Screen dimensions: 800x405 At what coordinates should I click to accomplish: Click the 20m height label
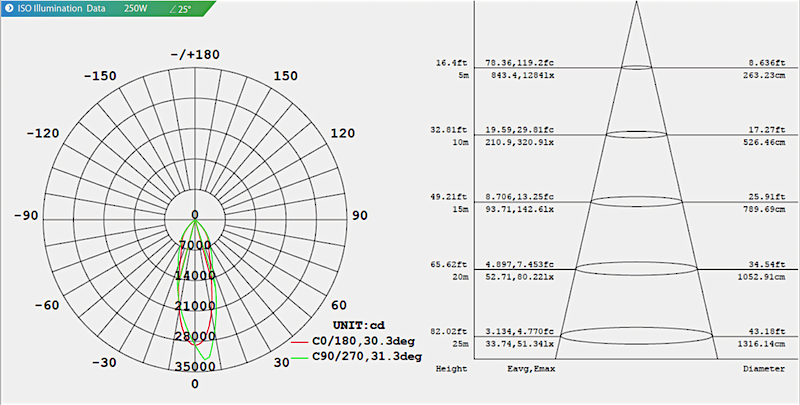pyautogui.click(x=460, y=277)
